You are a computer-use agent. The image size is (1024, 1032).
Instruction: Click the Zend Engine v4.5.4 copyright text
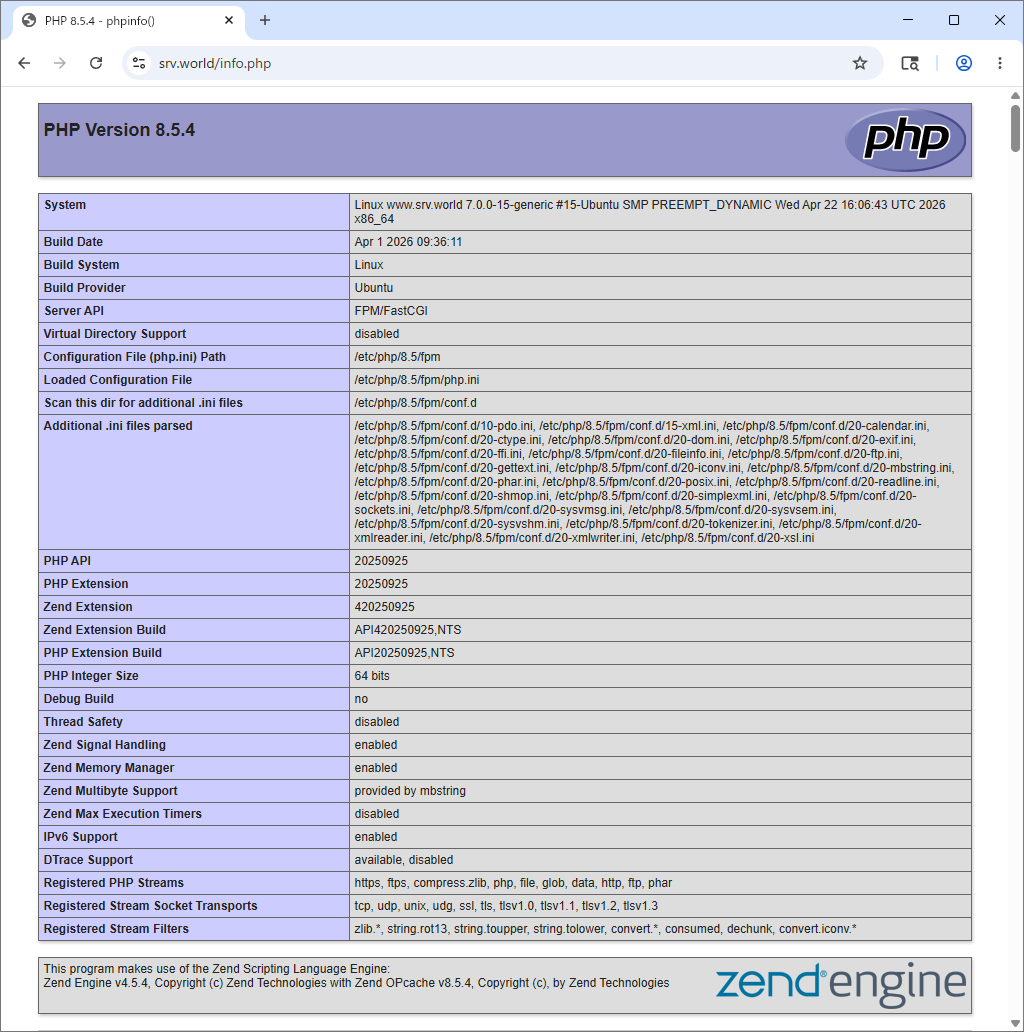point(356,983)
